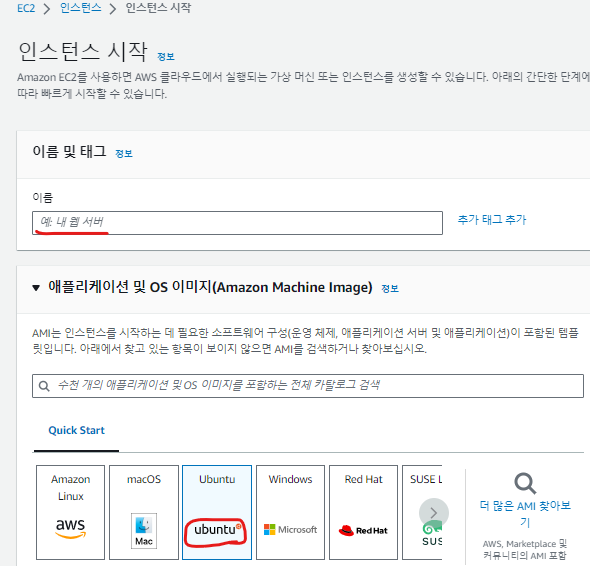Click the 추가 태그 추가 link
Screen dimensions: 590x566
pyautogui.click(x=491, y=219)
